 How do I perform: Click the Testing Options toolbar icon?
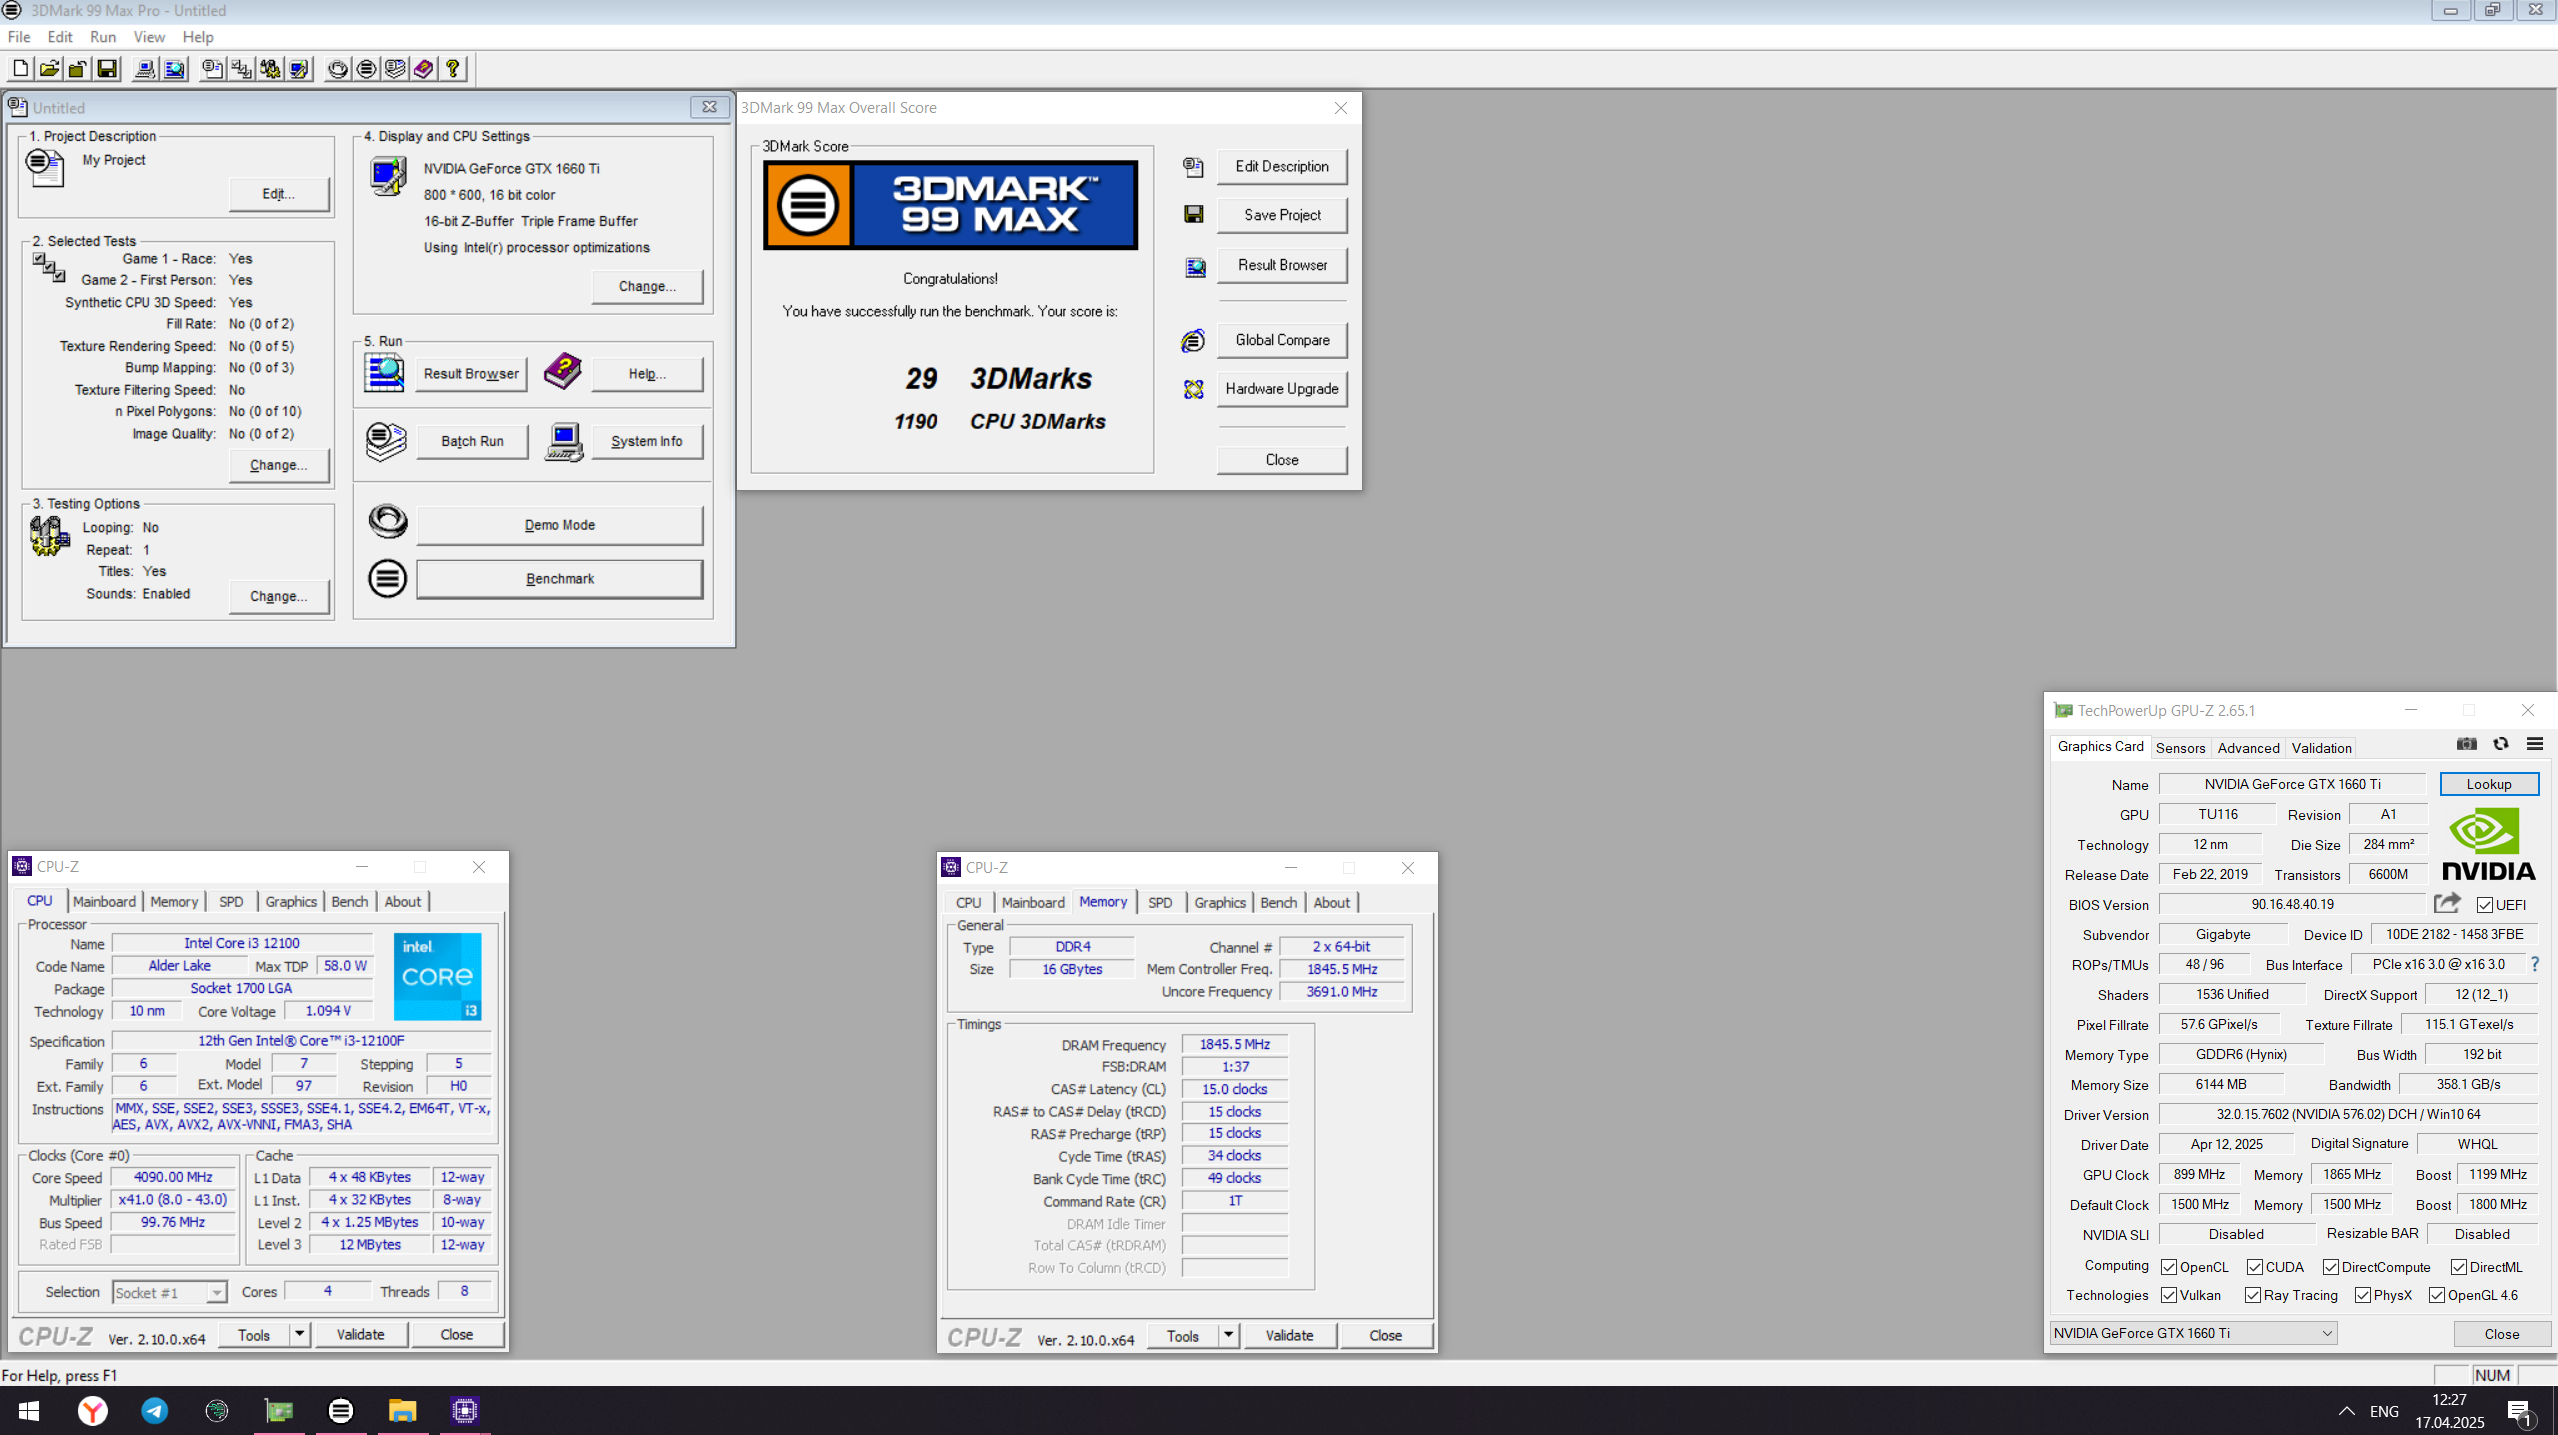click(x=270, y=69)
